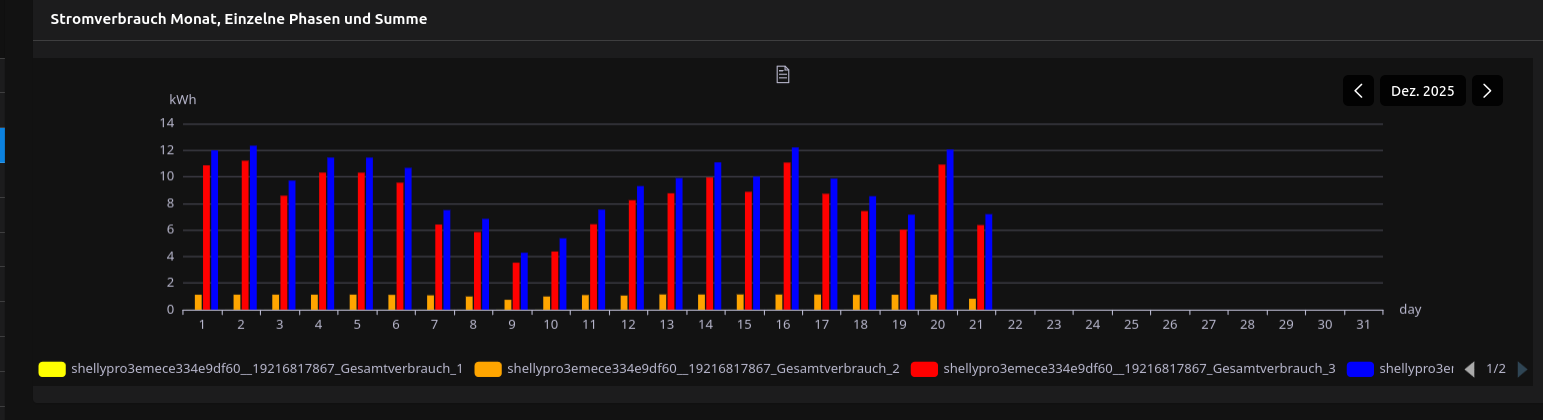Click the orange legend color swatch
This screenshot has width=1543, height=420.
click(x=488, y=369)
